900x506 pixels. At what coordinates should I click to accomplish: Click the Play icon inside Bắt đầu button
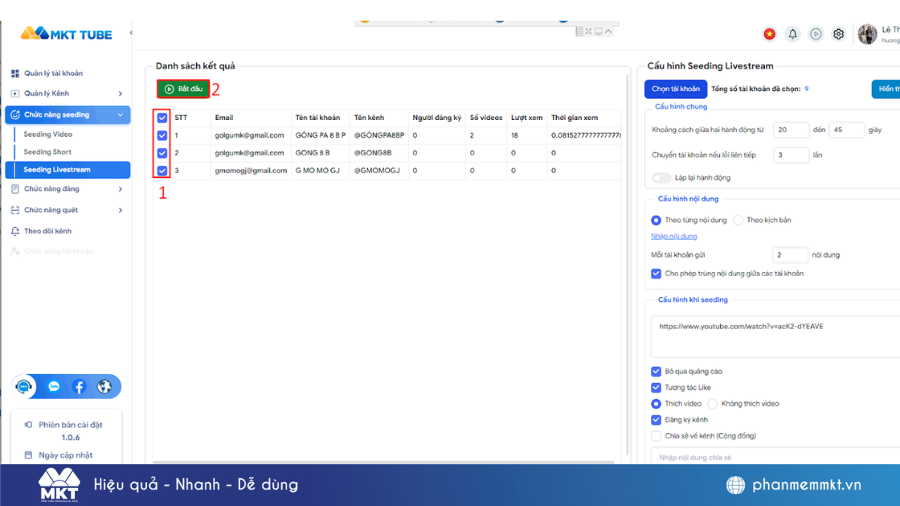point(169,89)
